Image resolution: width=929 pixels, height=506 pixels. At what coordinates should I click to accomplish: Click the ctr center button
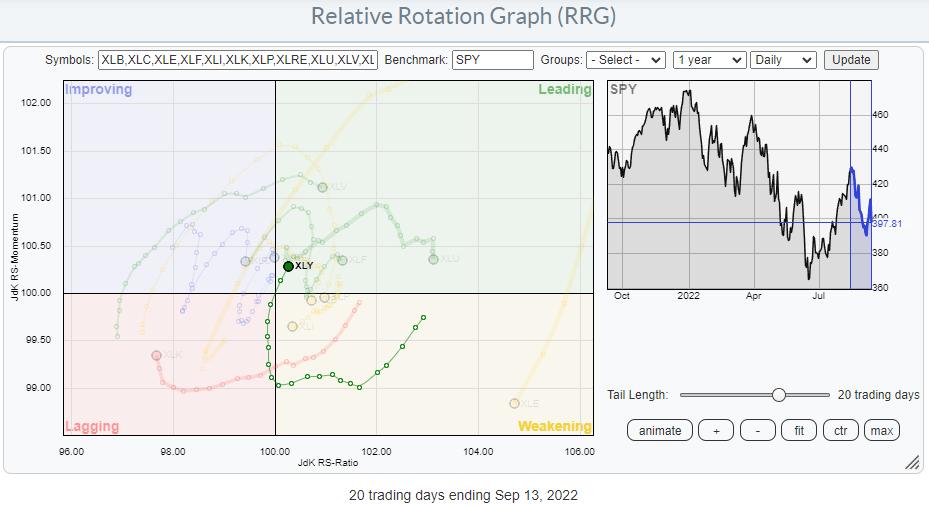coord(840,430)
